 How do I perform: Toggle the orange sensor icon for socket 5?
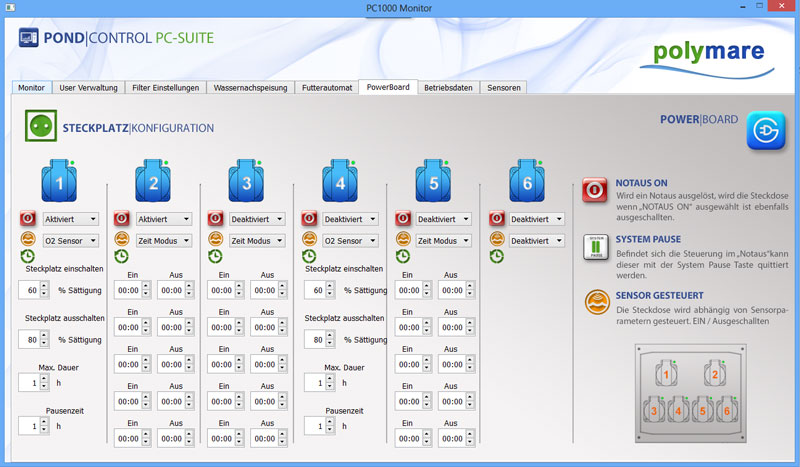[x=403, y=240]
